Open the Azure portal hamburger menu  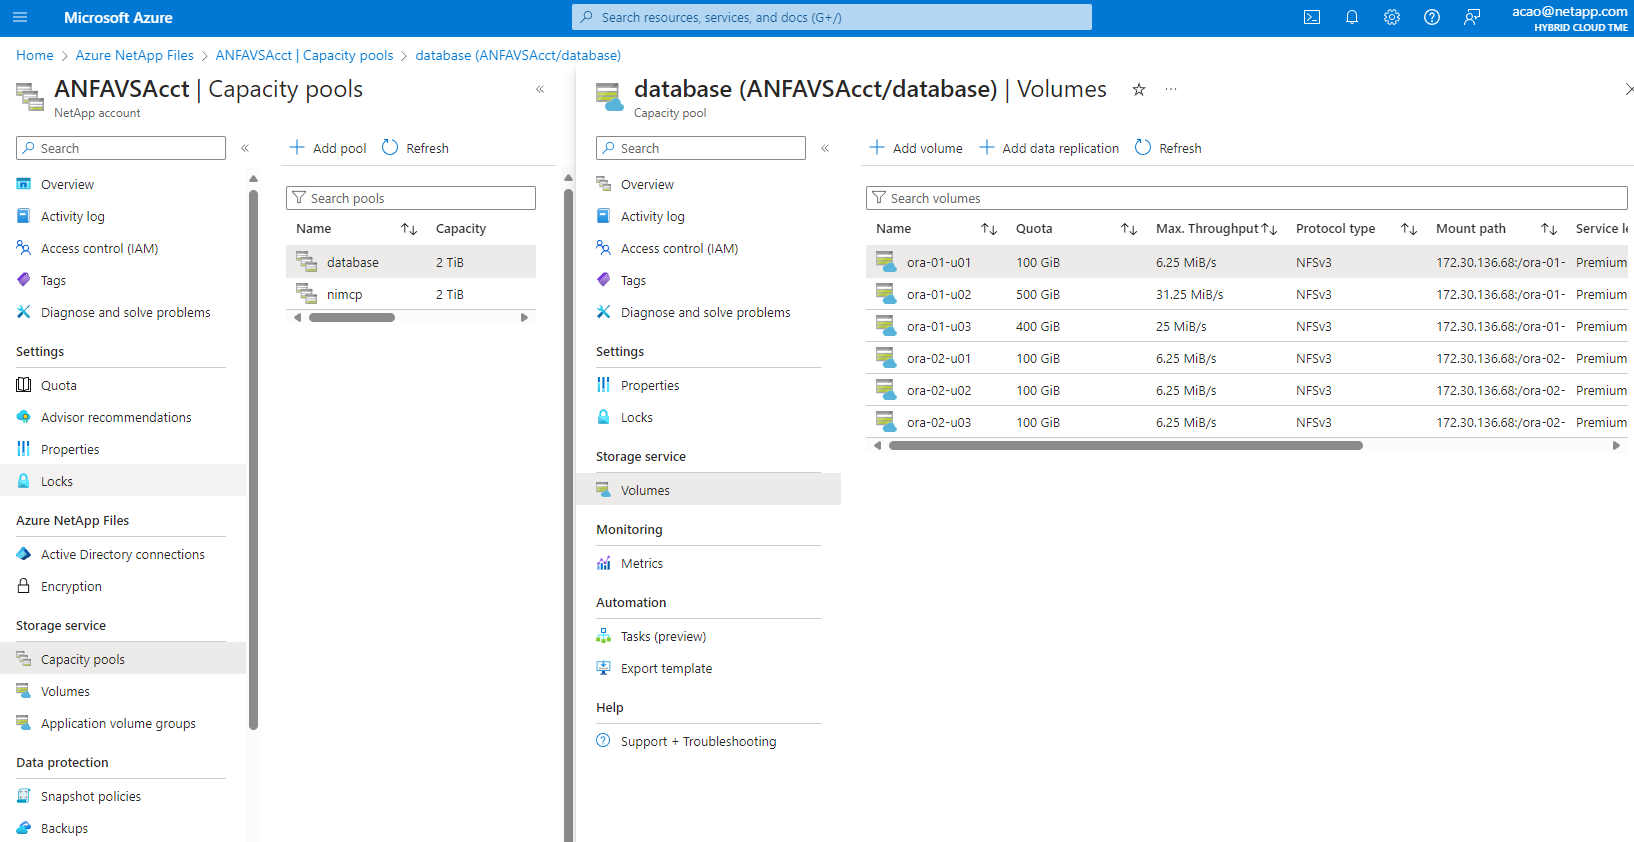tap(20, 17)
